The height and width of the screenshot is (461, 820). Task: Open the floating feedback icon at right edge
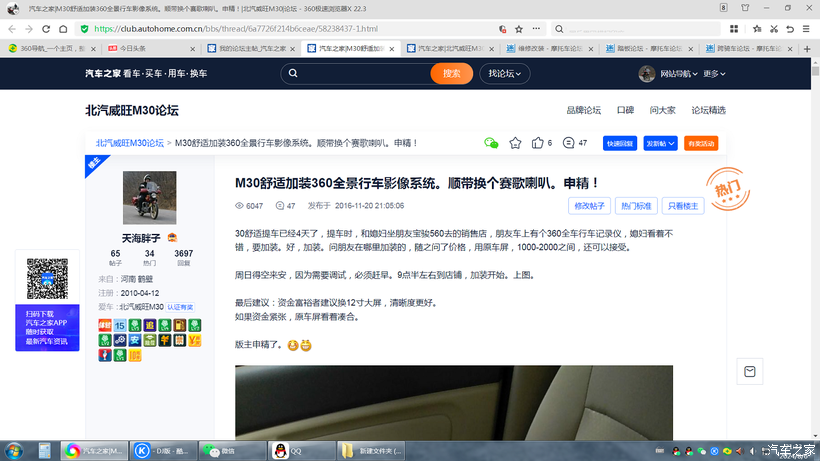749,372
